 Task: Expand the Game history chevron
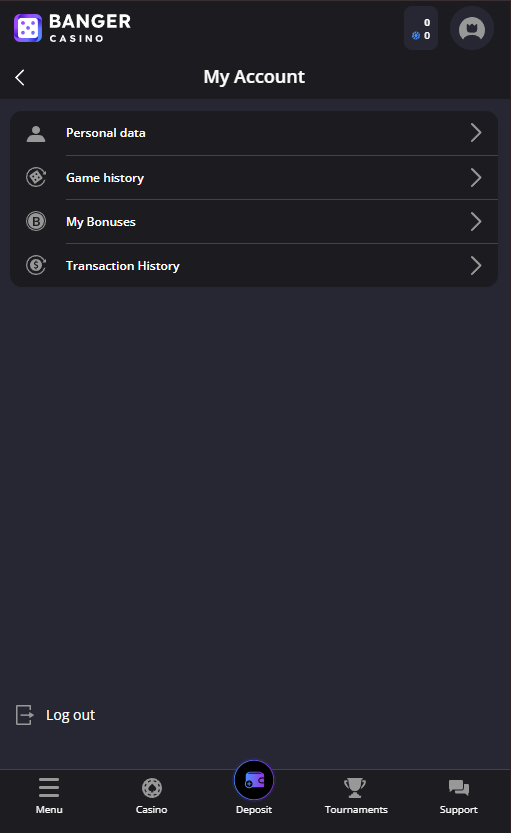pyautogui.click(x=476, y=177)
